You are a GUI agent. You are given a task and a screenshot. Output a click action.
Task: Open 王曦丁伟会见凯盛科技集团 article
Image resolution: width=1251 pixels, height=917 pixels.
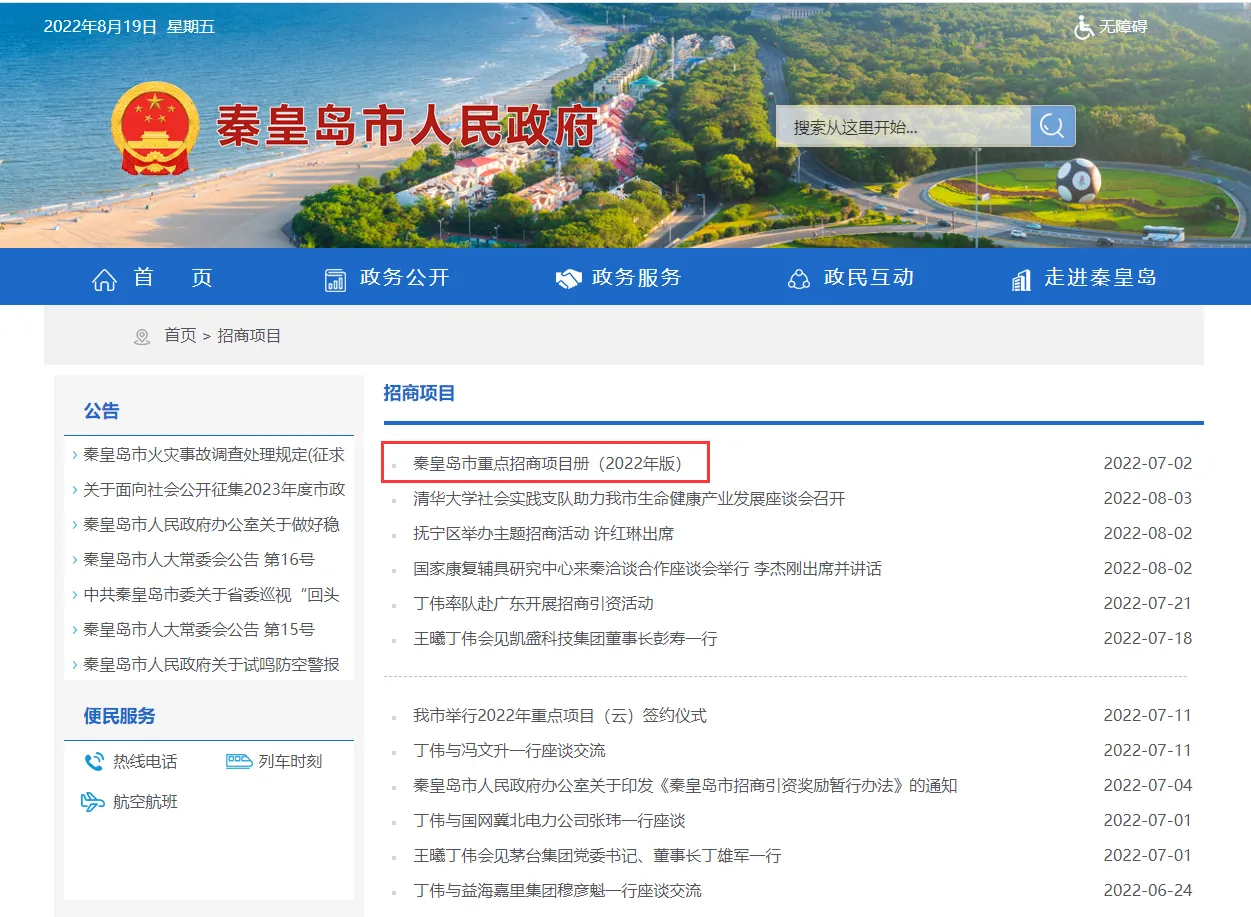pyautogui.click(x=565, y=638)
